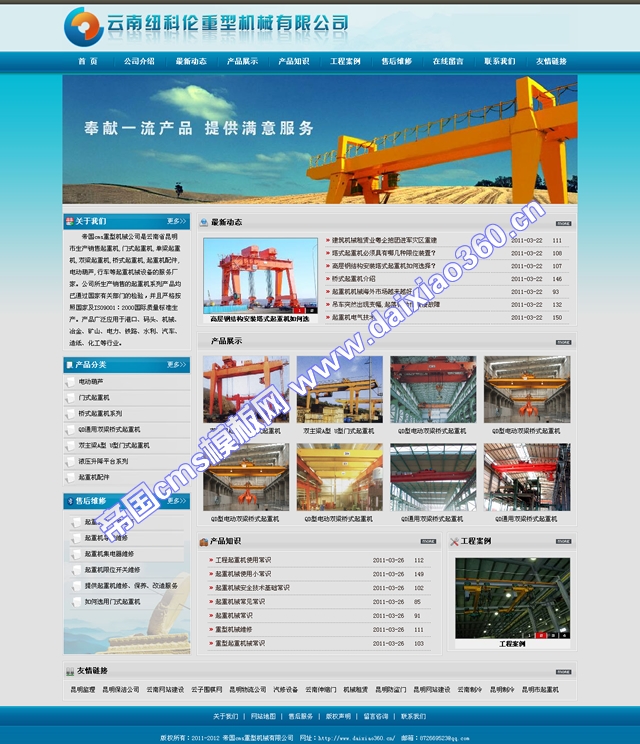Image resolution: width=640 pixels, height=744 pixels.
Task: Select the 联系我们 navigation menu item
Action: (499, 61)
